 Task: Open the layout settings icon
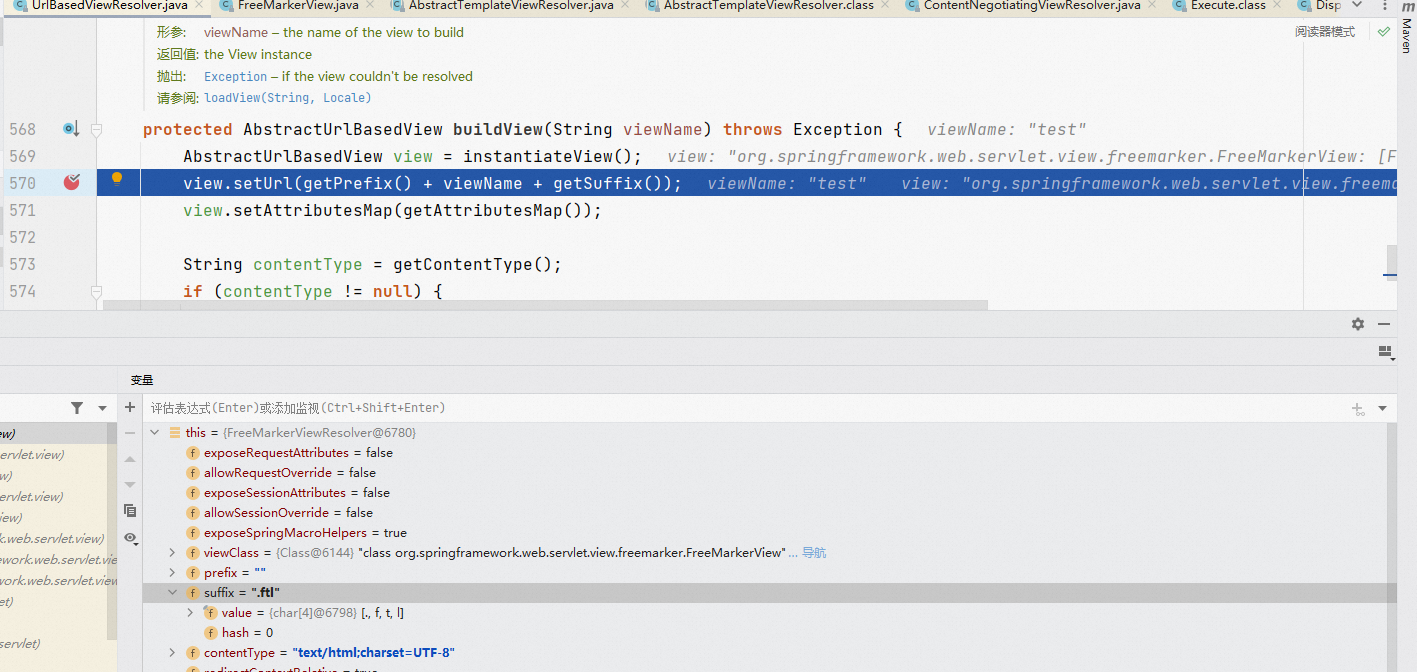tap(1385, 351)
